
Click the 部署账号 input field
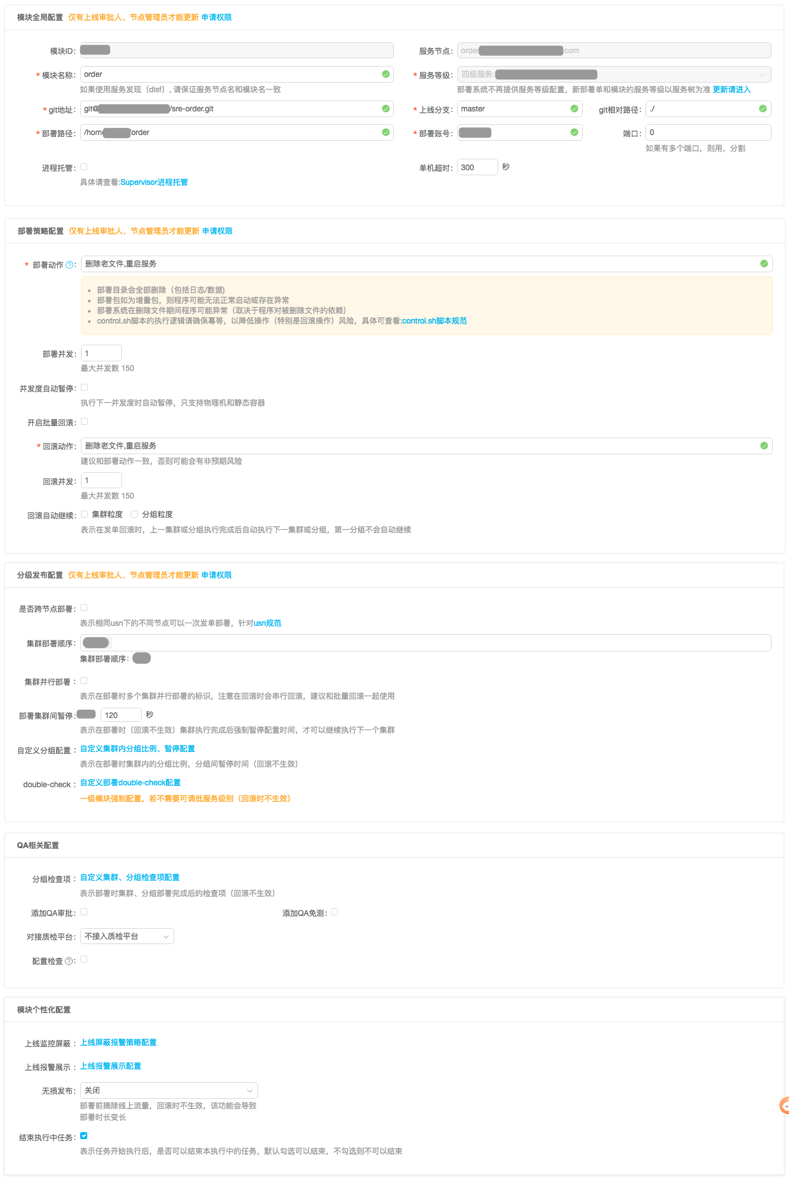tap(520, 132)
